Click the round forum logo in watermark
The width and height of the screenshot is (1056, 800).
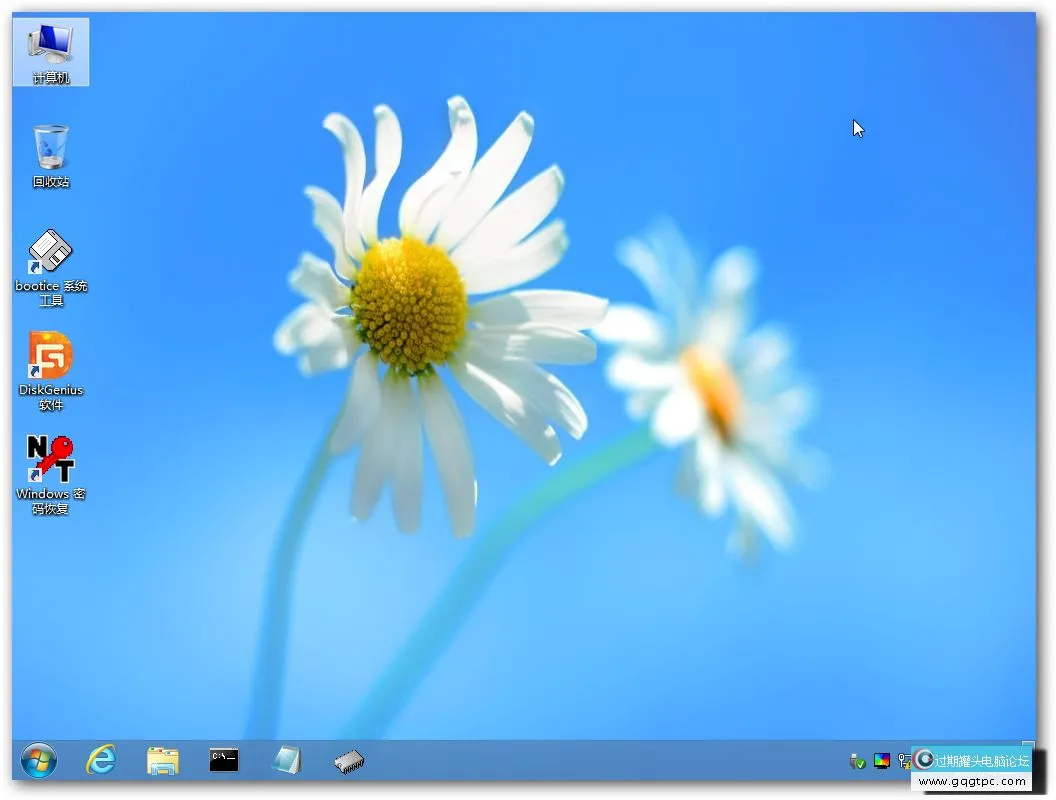click(x=924, y=760)
